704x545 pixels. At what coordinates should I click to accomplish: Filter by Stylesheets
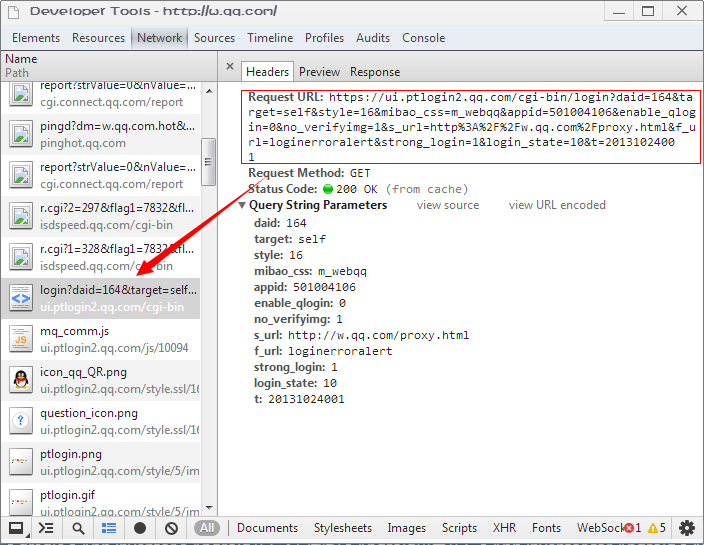click(343, 528)
